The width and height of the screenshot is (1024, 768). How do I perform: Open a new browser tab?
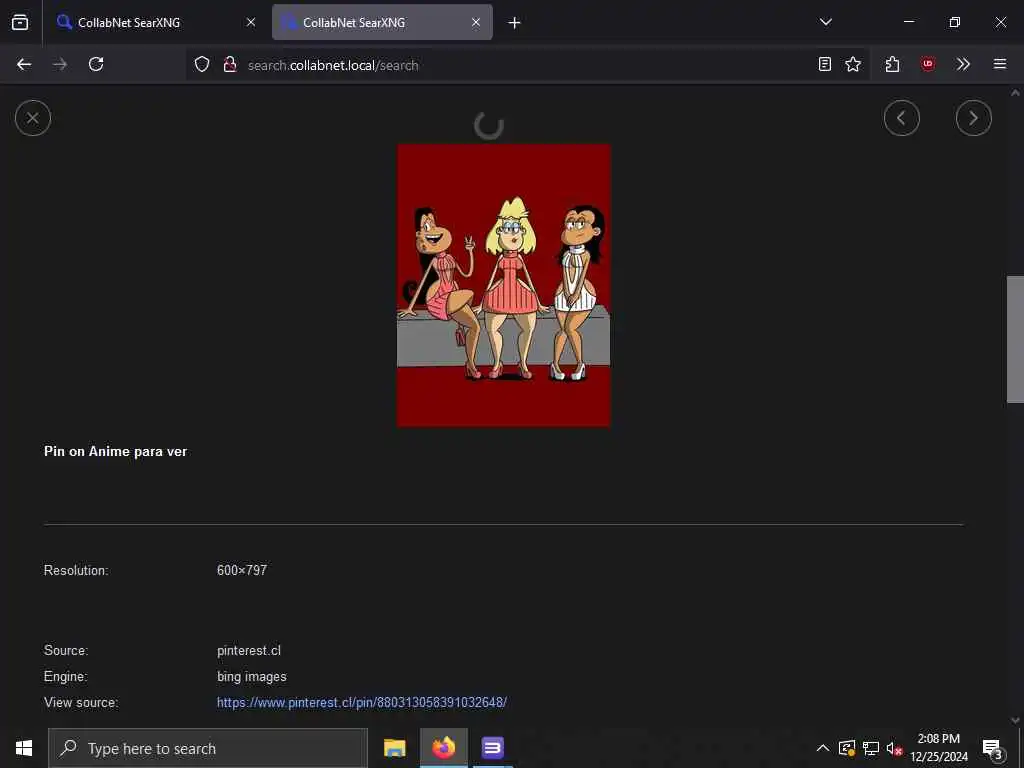pyautogui.click(x=515, y=22)
